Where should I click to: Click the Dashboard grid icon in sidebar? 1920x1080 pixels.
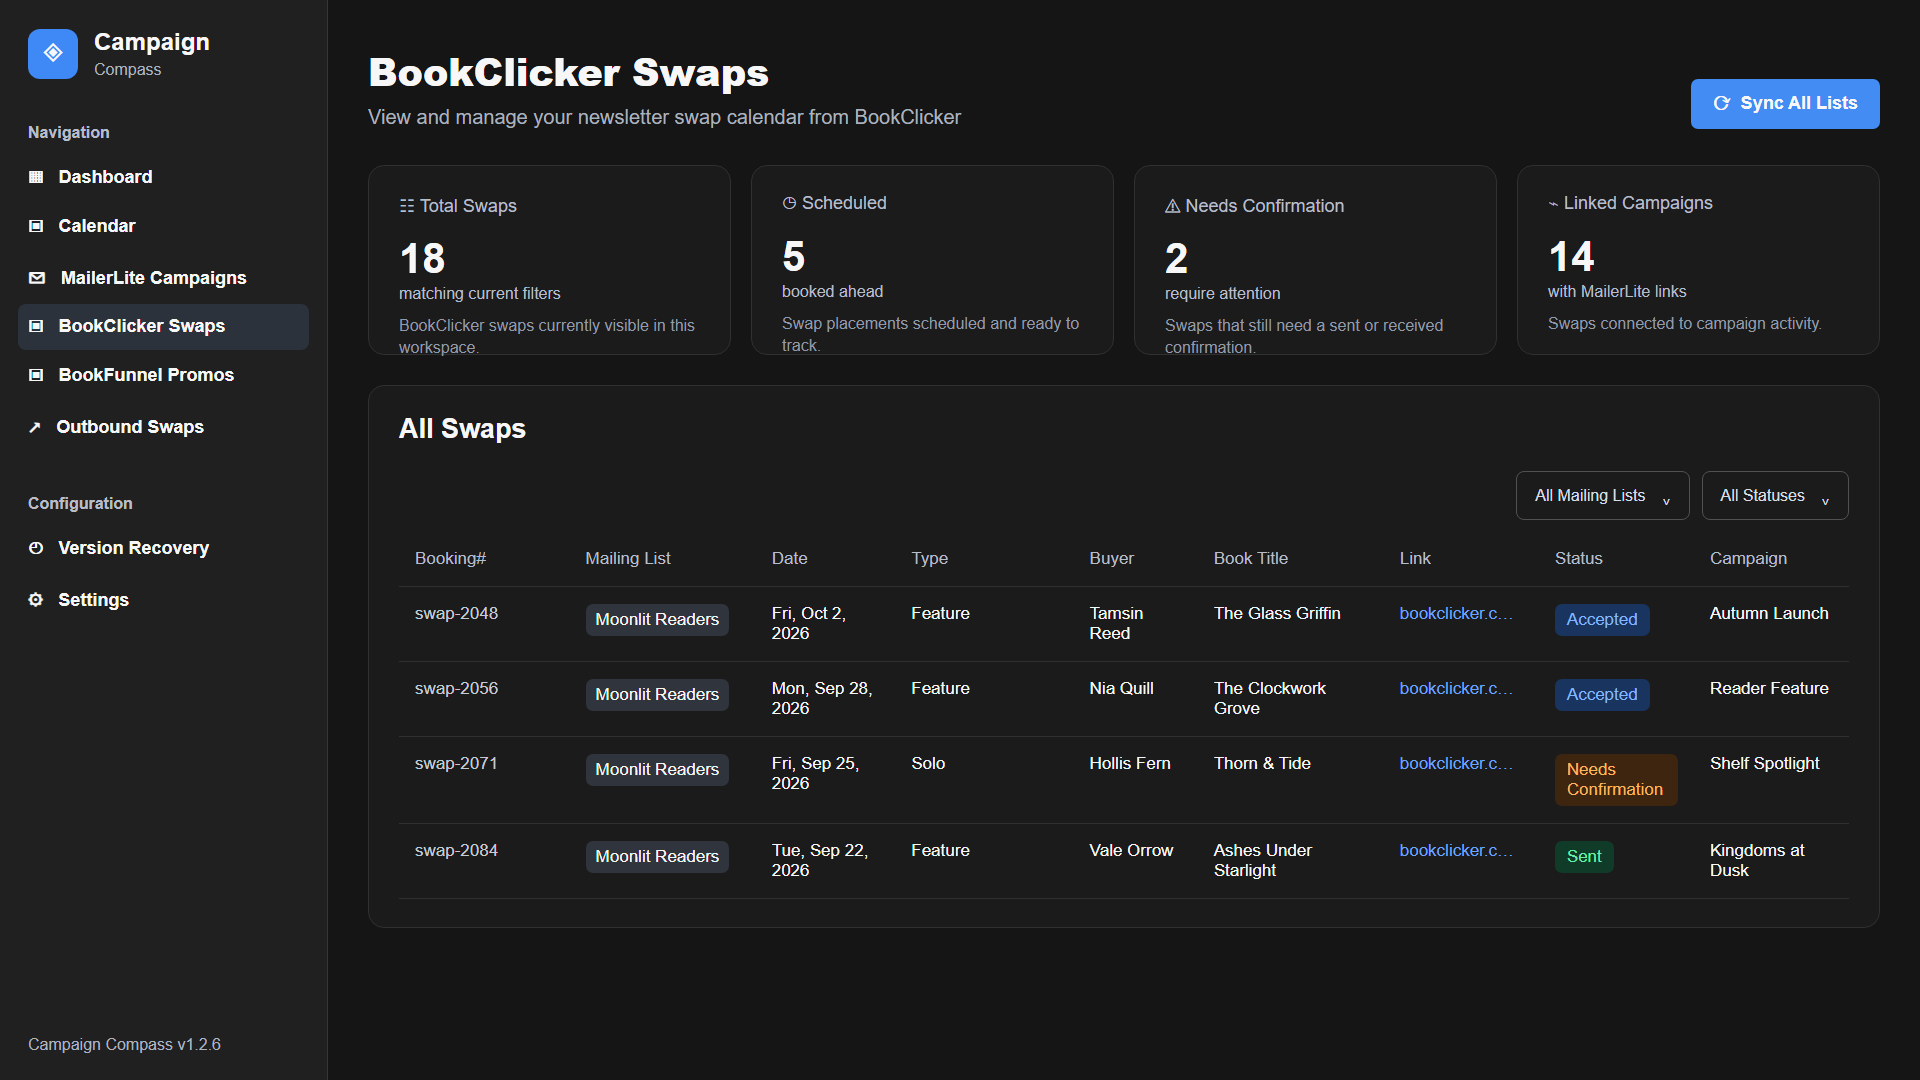[x=36, y=177]
